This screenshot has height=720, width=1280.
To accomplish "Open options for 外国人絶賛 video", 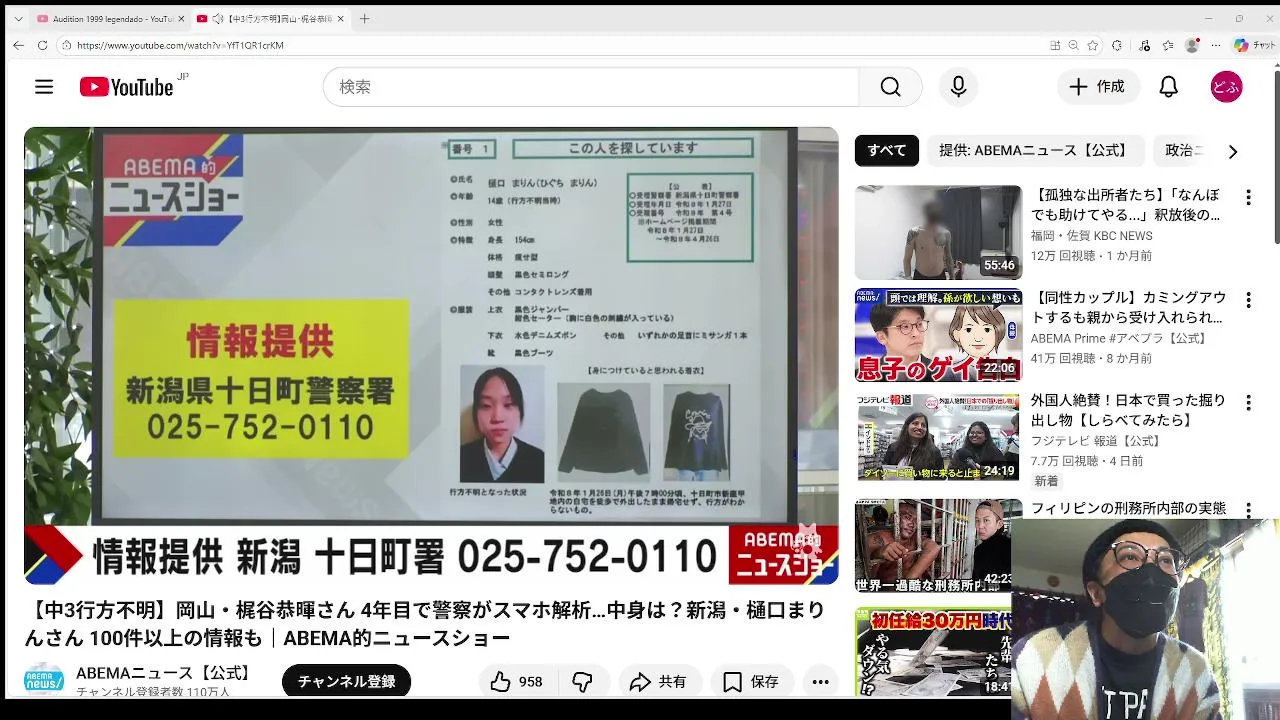I will (1248, 403).
